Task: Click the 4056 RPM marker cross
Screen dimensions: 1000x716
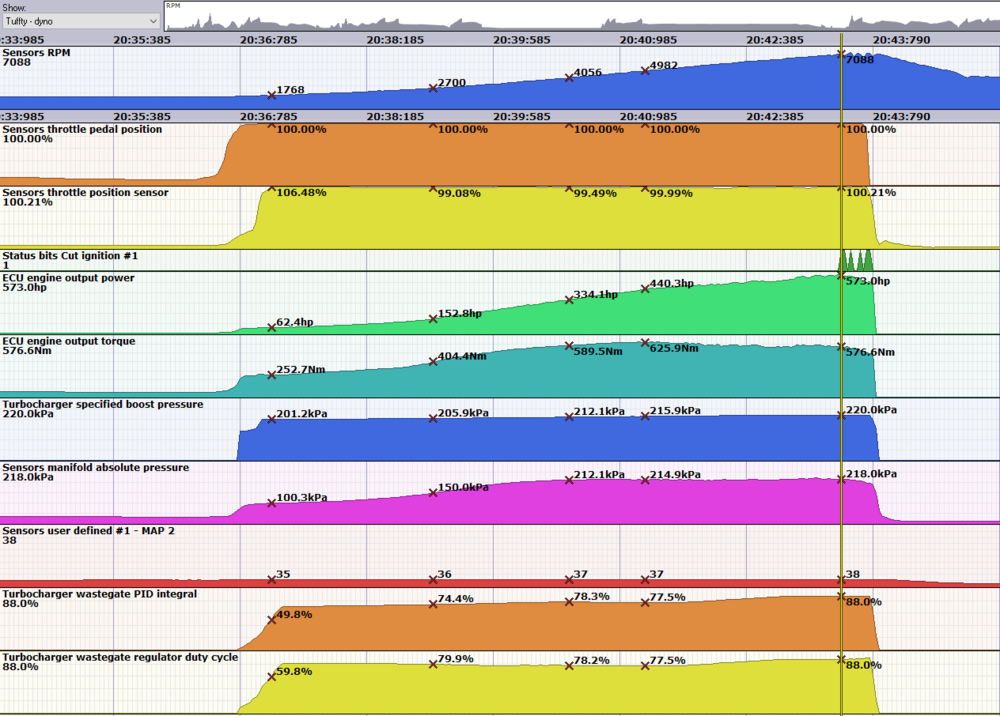Action: click(569, 78)
